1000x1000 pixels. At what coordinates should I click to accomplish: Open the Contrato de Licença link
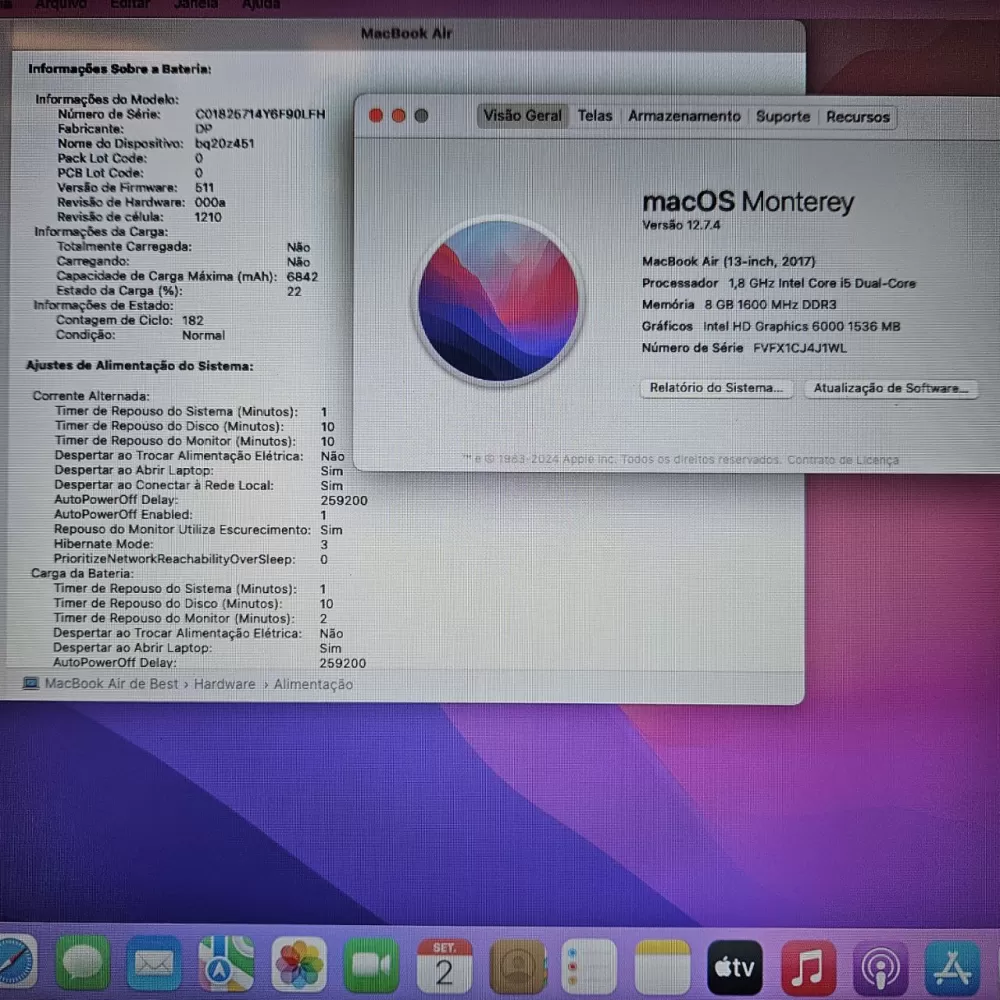[842, 460]
